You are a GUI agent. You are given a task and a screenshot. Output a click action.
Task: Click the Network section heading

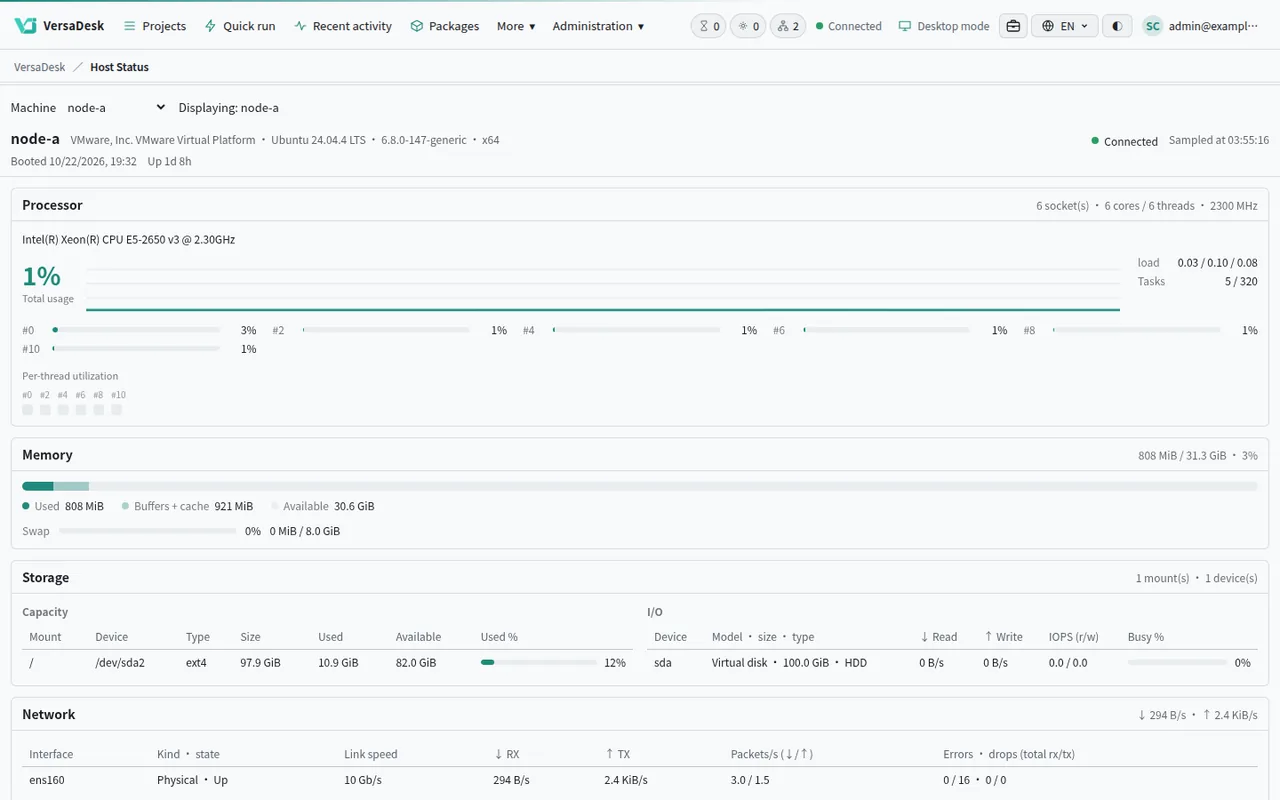[49, 715]
